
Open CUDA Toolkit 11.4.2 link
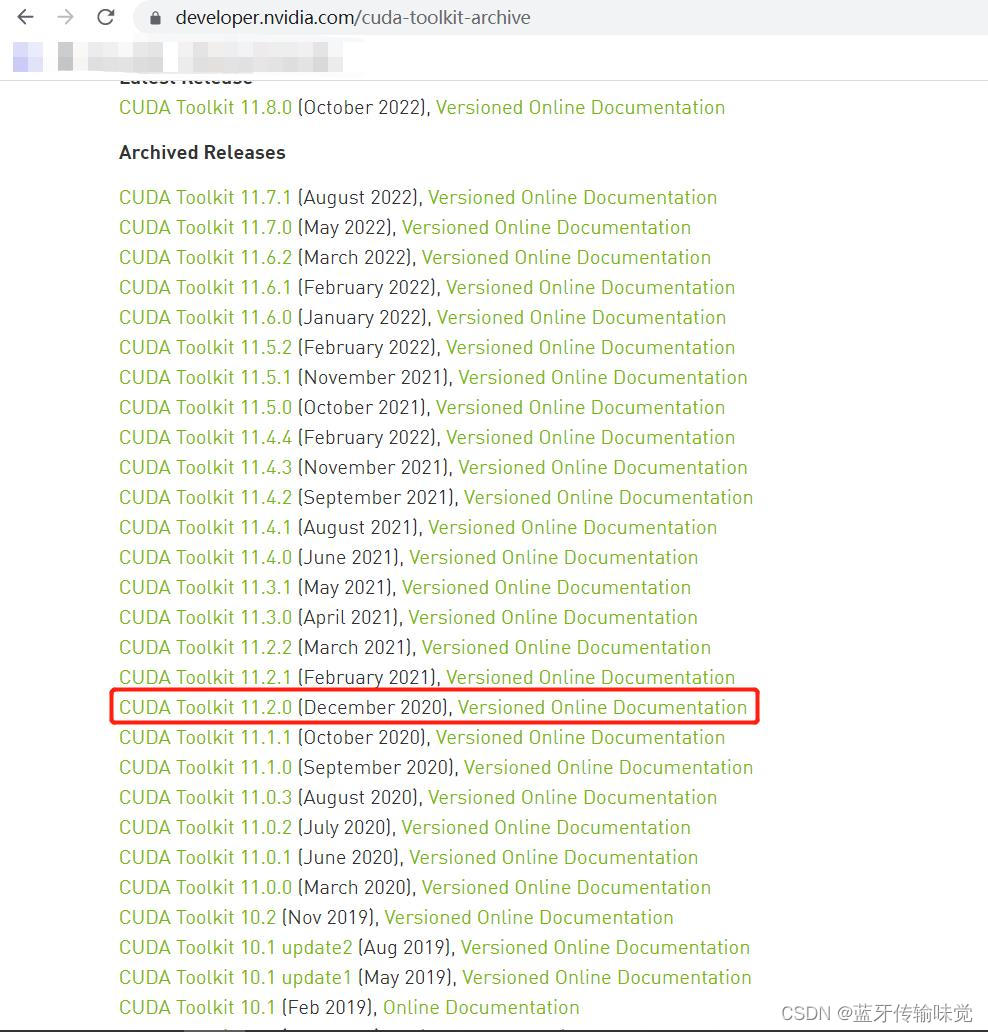(x=205, y=498)
